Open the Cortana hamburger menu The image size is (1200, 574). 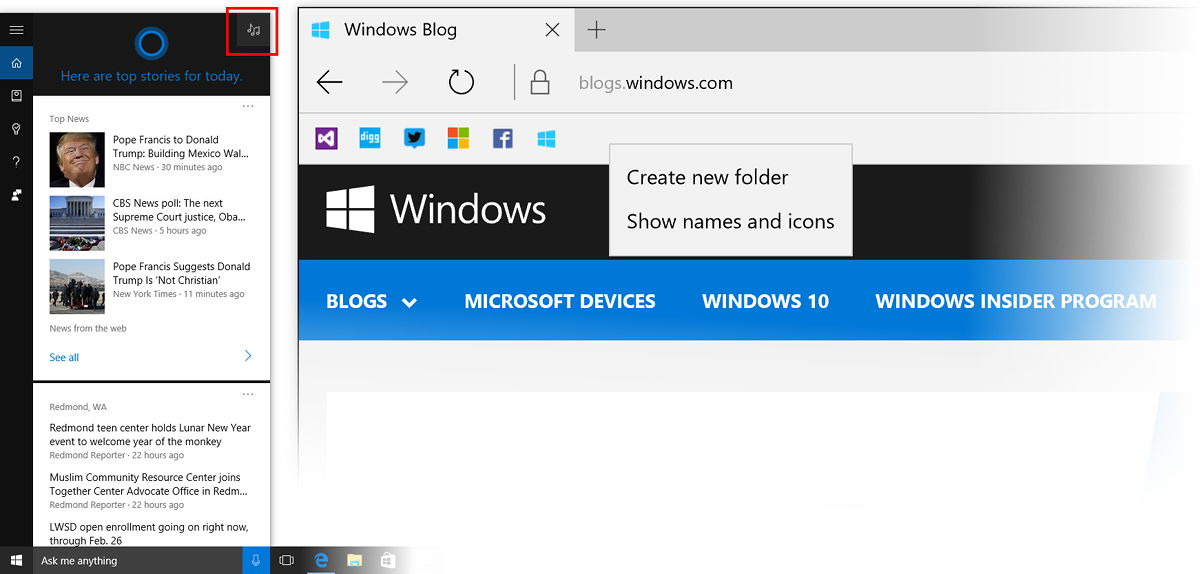coord(16,30)
